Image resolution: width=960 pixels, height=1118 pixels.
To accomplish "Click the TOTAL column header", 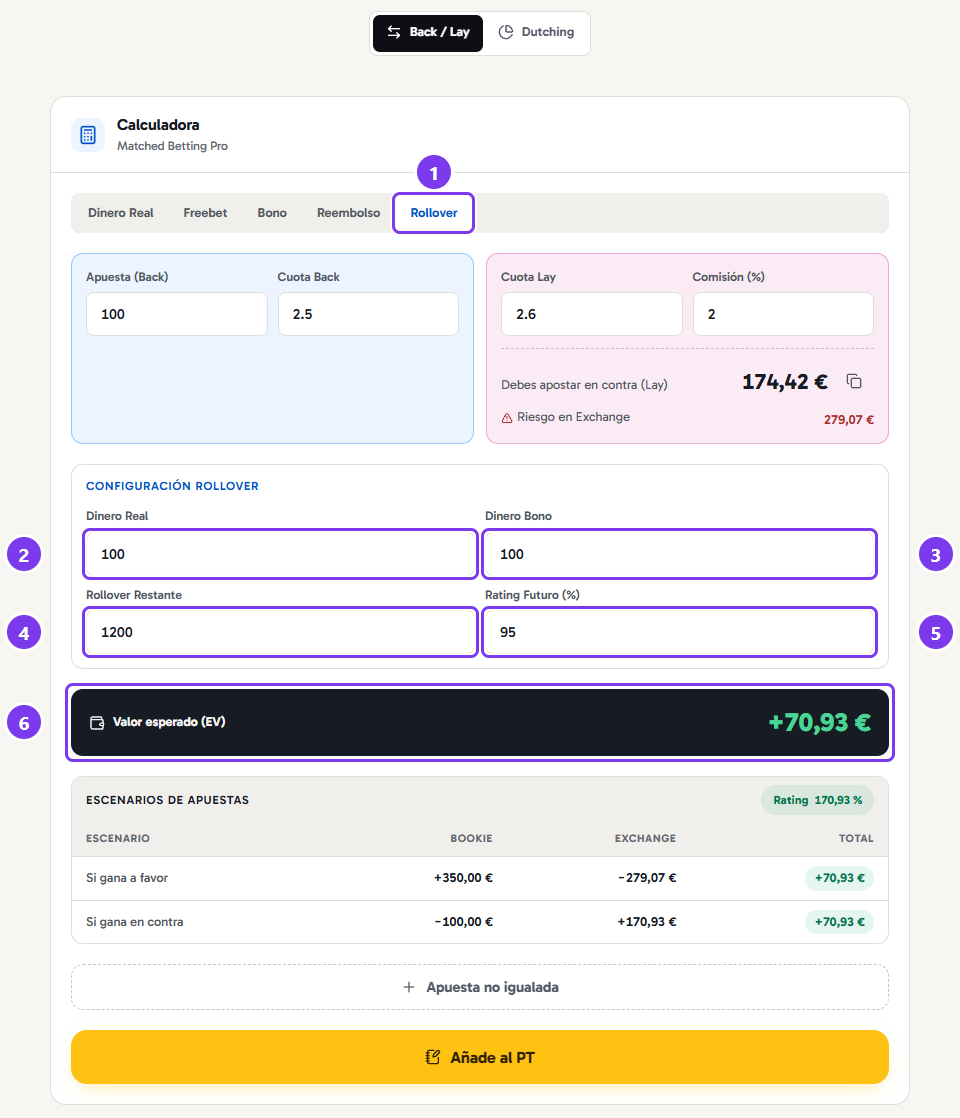I will click(856, 838).
